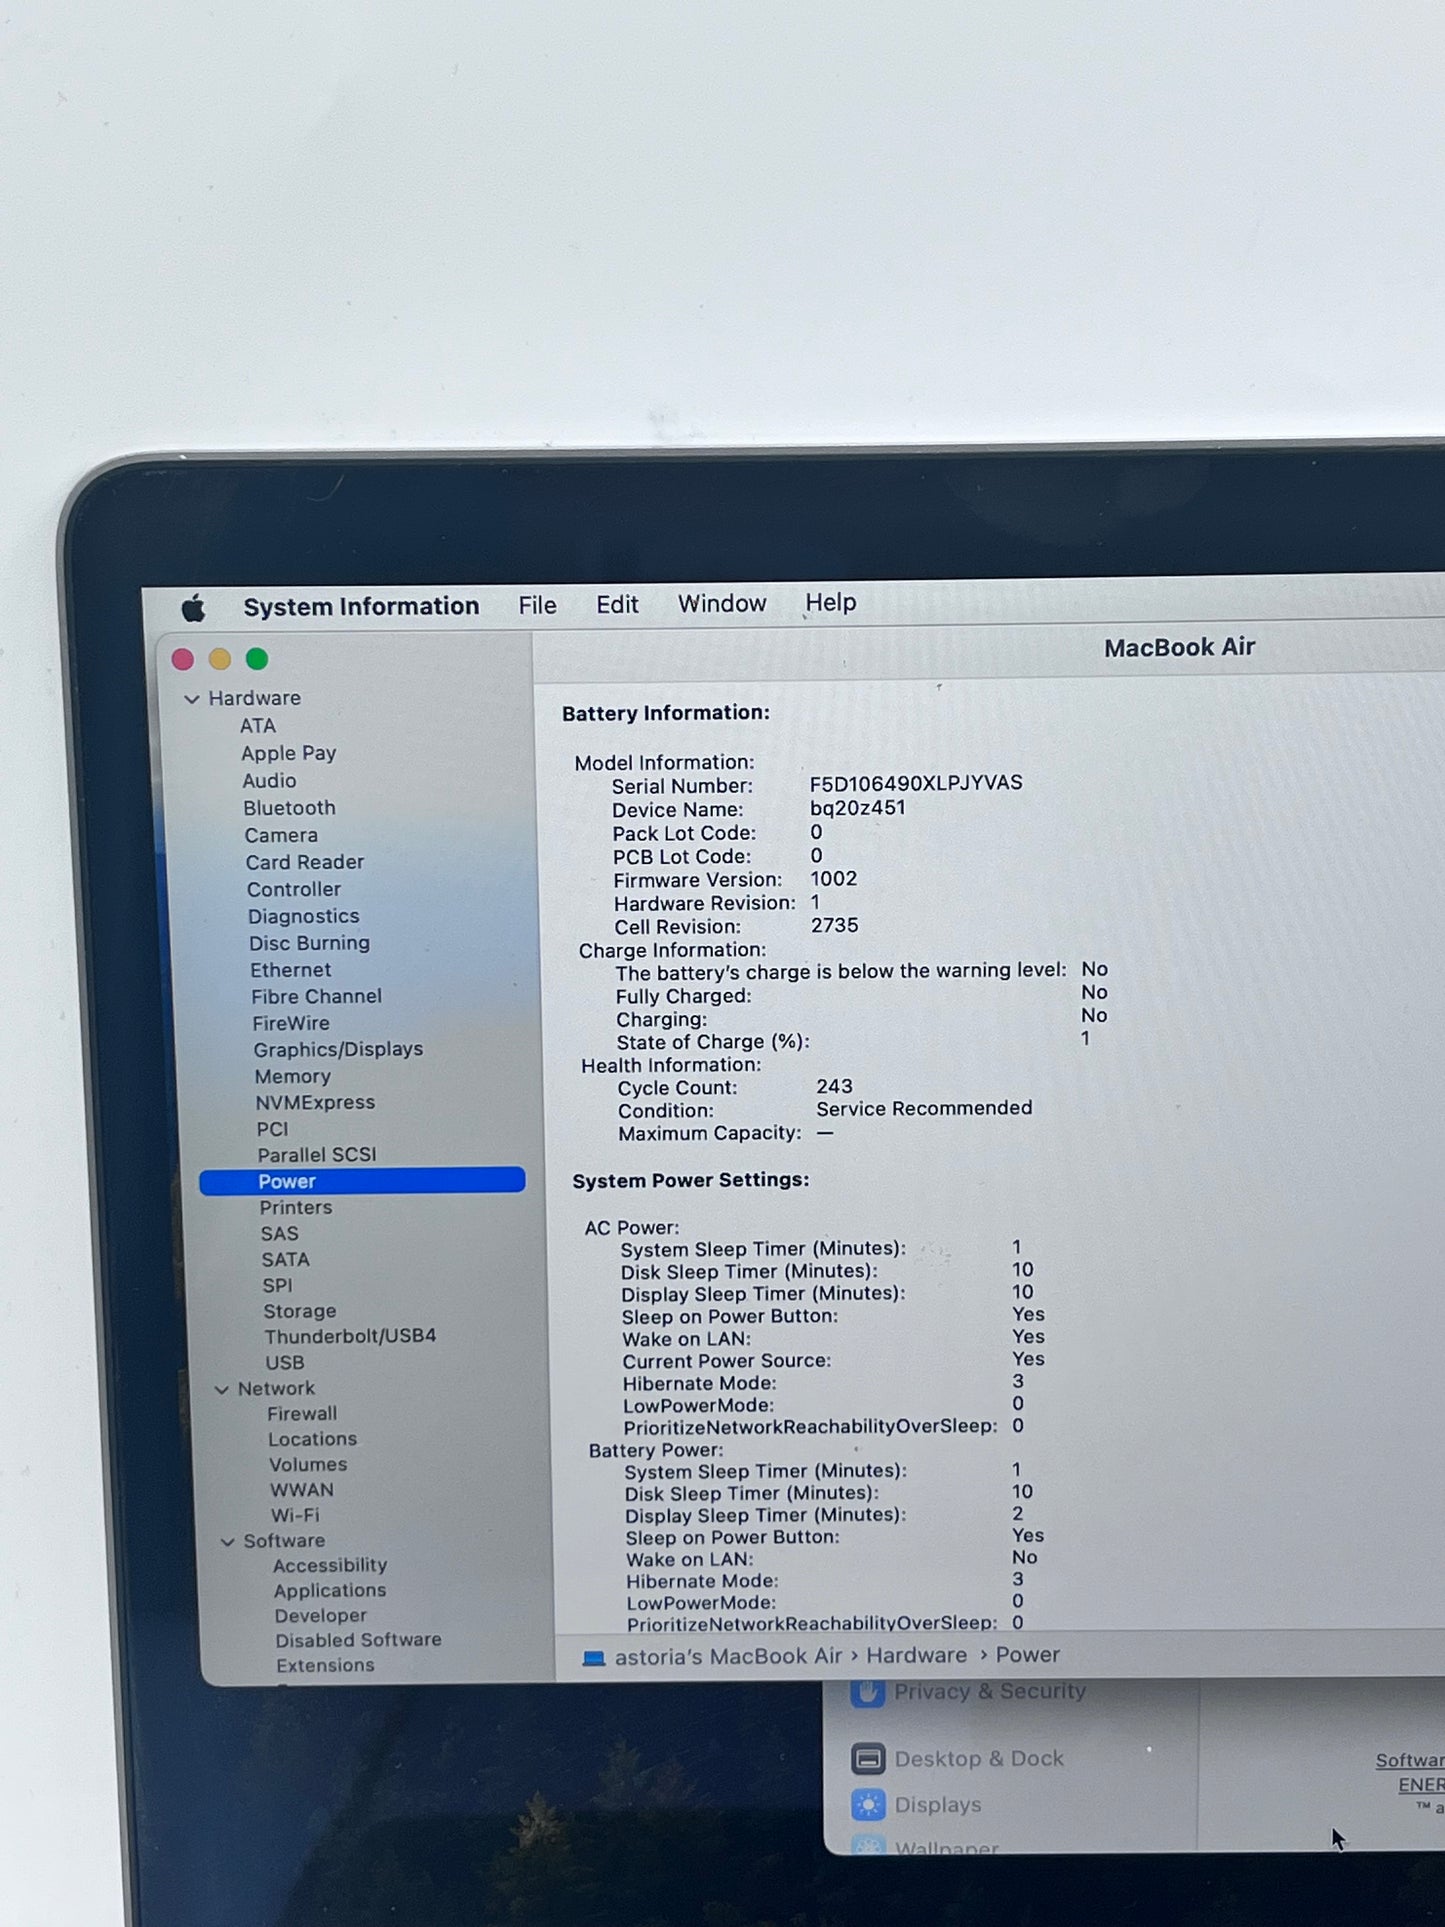Click astoria's MacBook Air in path bar
Image resolution: width=1445 pixels, height=1927 pixels.
[x=728, y=1657]
